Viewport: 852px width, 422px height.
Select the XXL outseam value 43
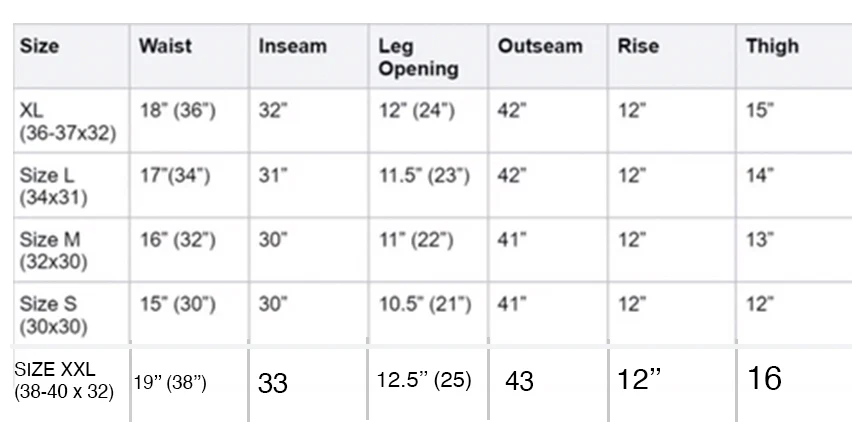point(519,381)
